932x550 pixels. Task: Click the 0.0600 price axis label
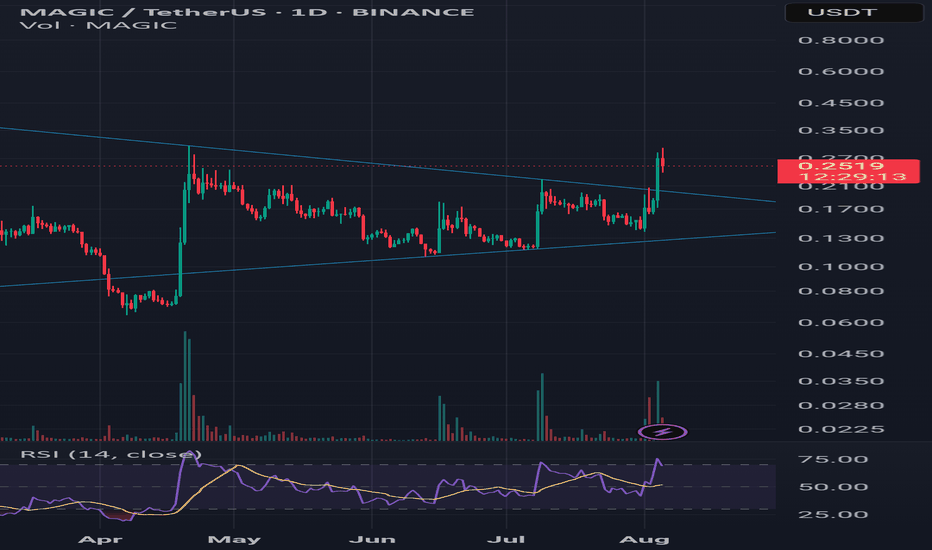(x=840, y=323)
